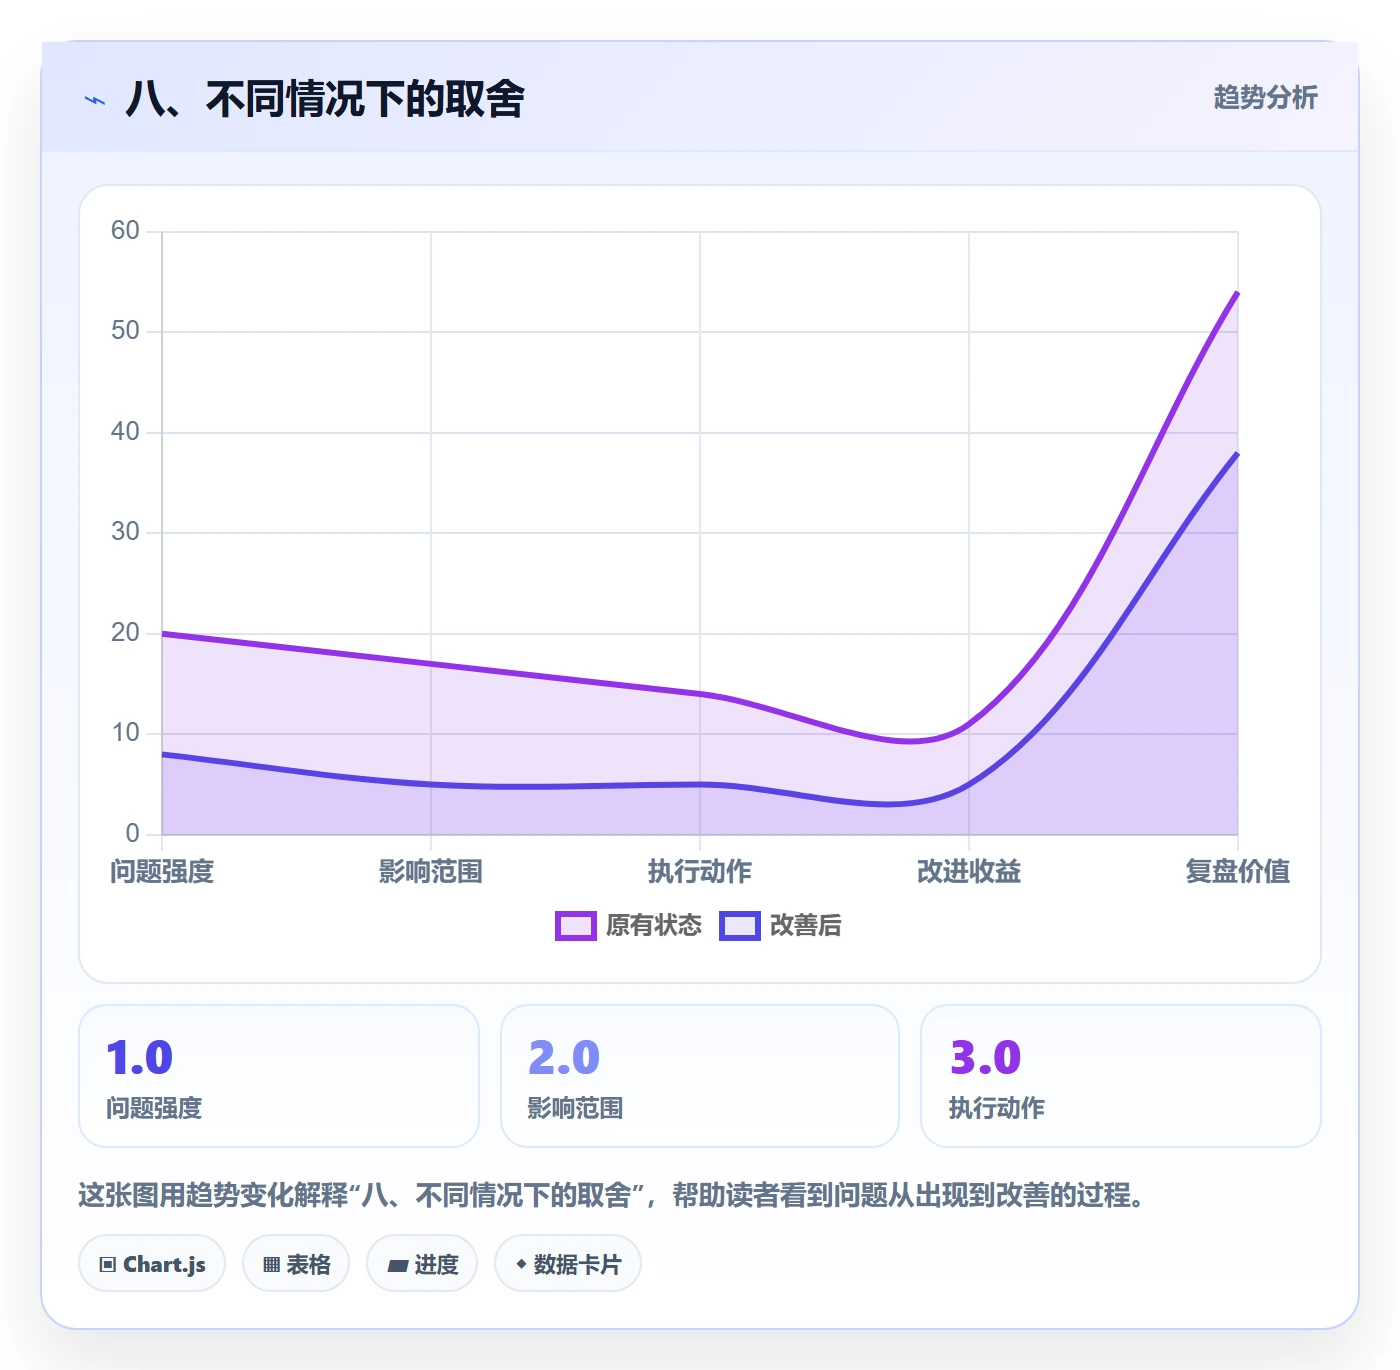Click the 影响范围 x-axis label

pyautogui.click(x=431, y=872)
